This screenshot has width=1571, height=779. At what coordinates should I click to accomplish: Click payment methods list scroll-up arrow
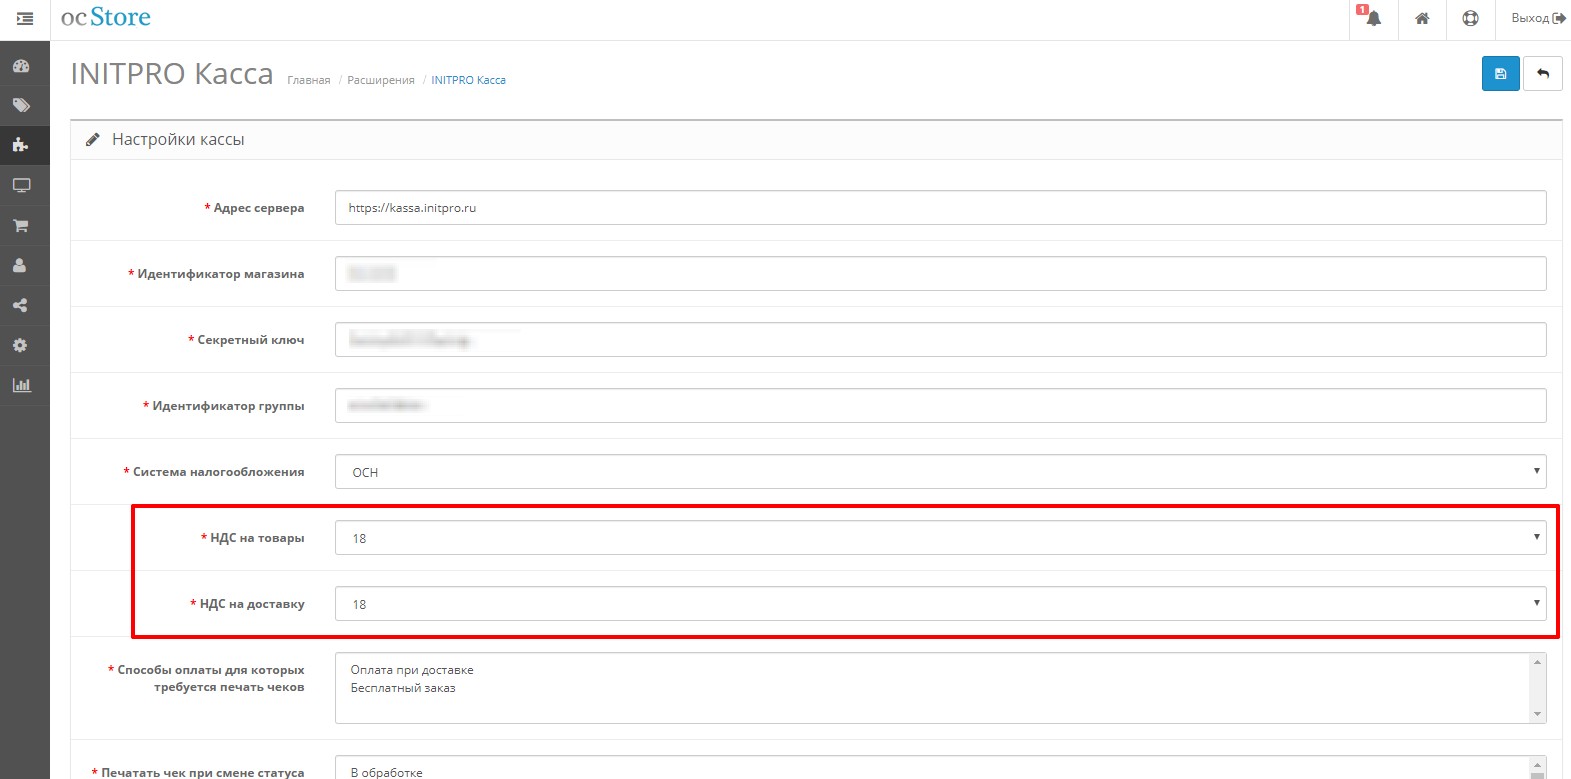pos(1538,662)
